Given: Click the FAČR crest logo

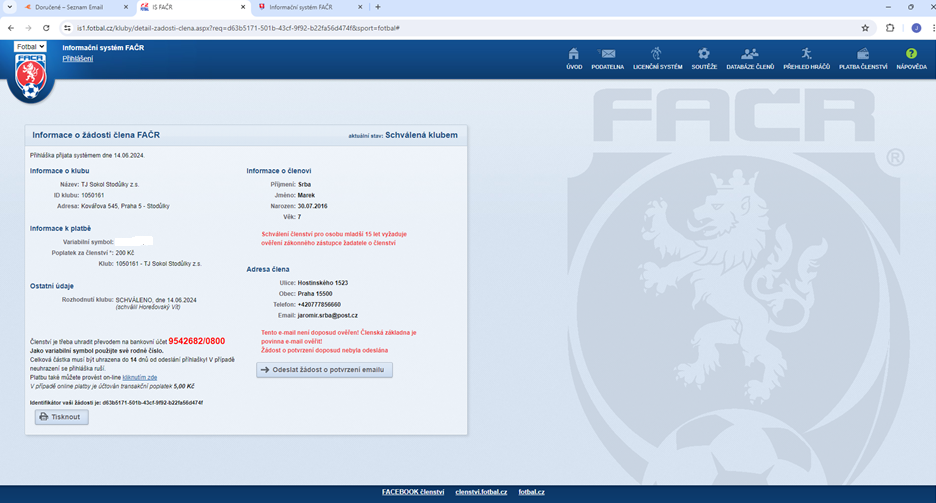Looking at the screenshot, I should pyautogui.click(x=30, y=78).
